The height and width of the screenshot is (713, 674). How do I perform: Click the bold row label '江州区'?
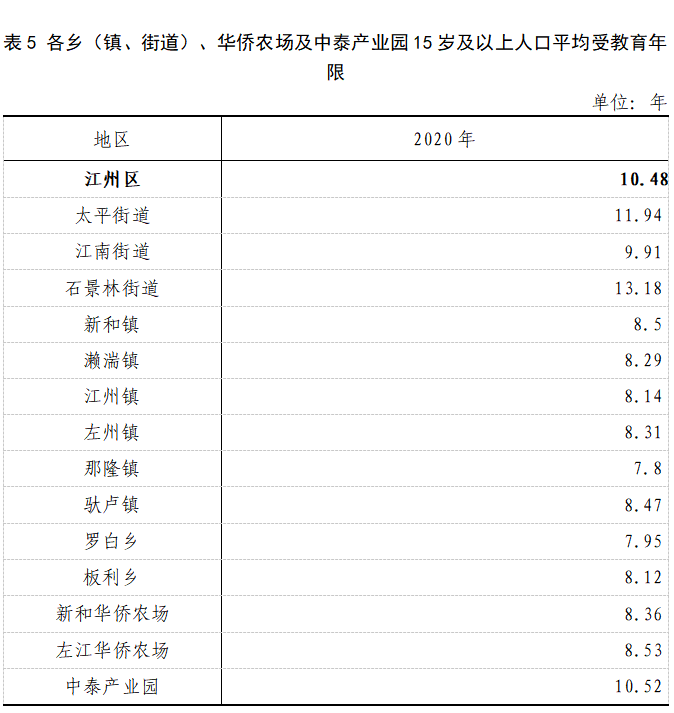click(x=112, y=180)
